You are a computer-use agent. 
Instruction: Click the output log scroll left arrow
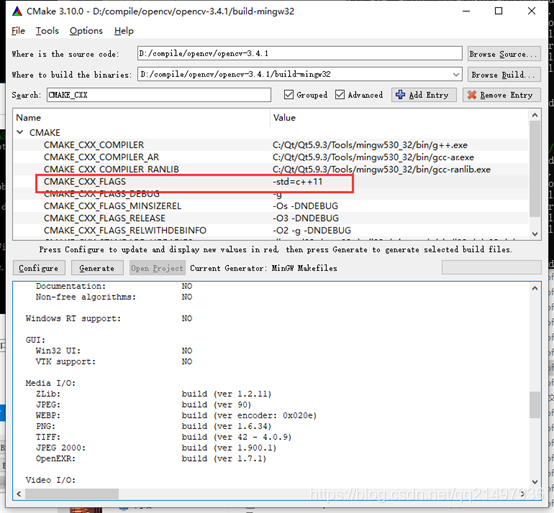click(x=19, y=494)
